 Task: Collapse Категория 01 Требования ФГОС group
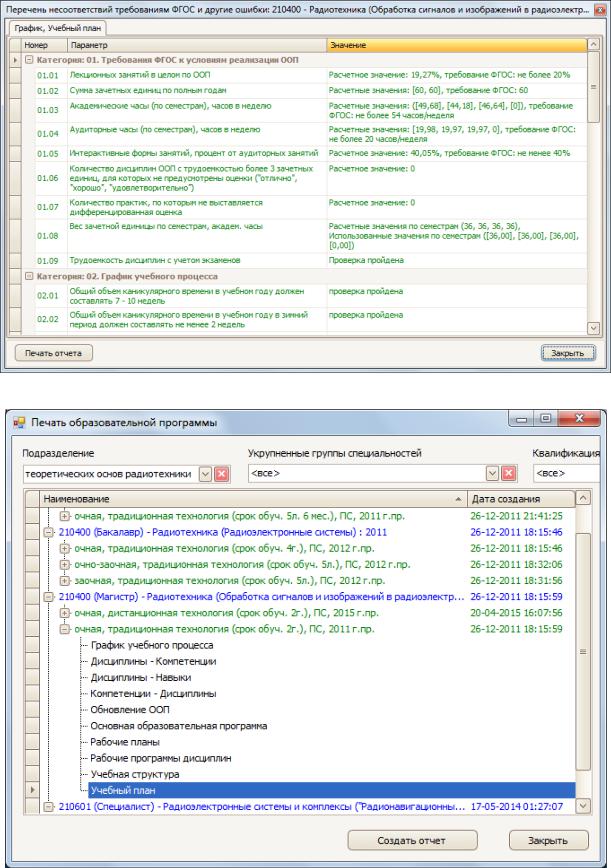[x=29, y=60]
